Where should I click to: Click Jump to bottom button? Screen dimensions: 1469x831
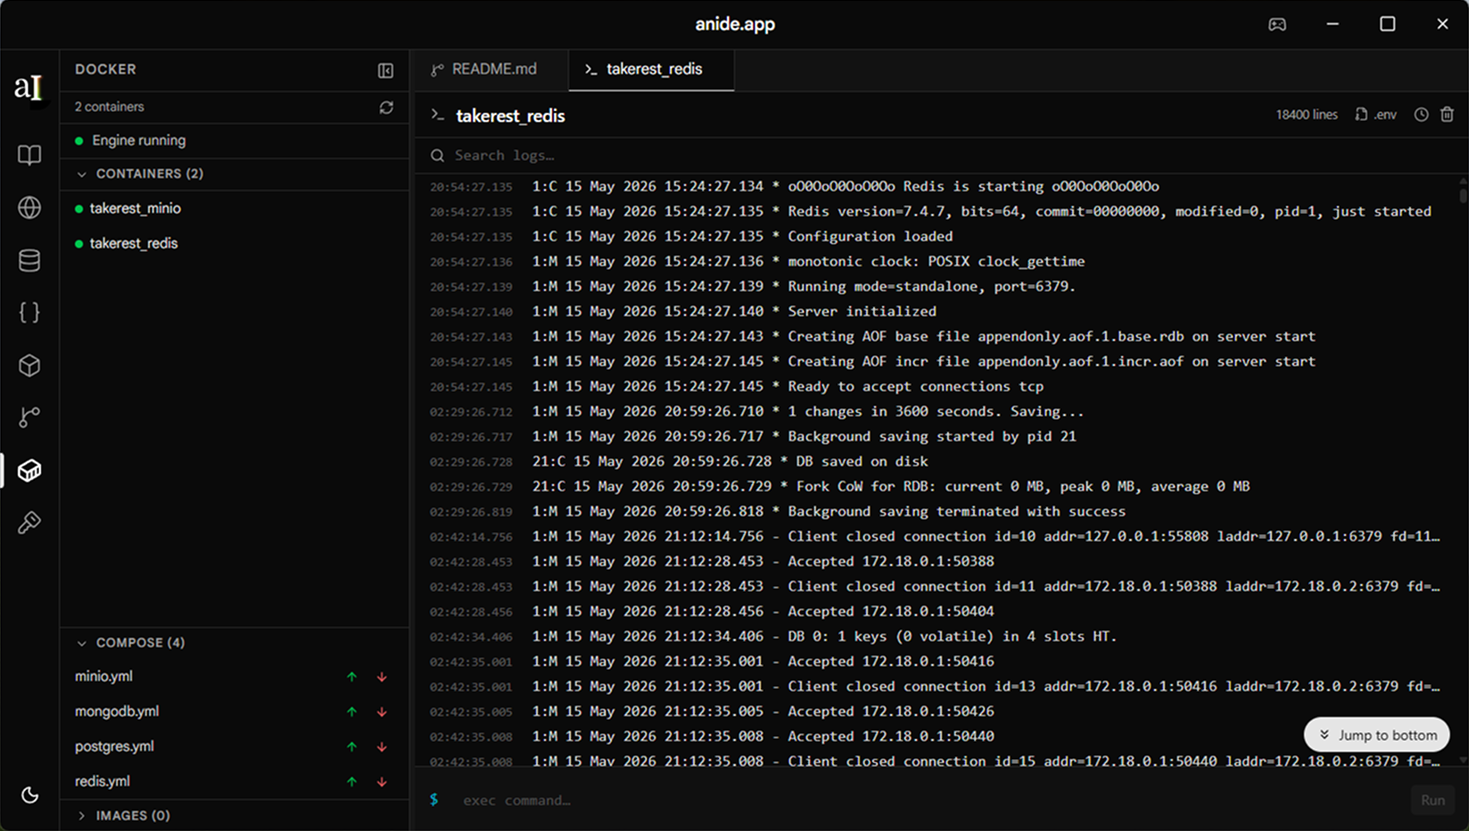(x=1377, y=735)
